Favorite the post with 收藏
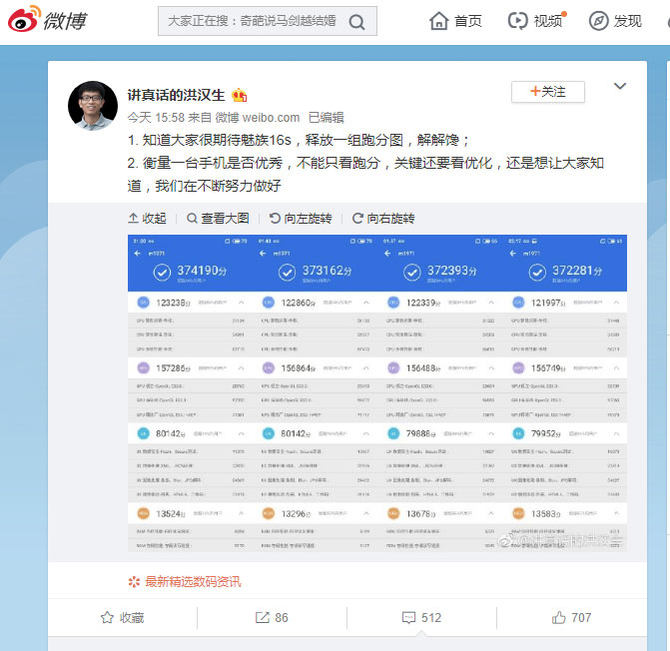This screenshot has height=651, width=670. coord(123,618)
